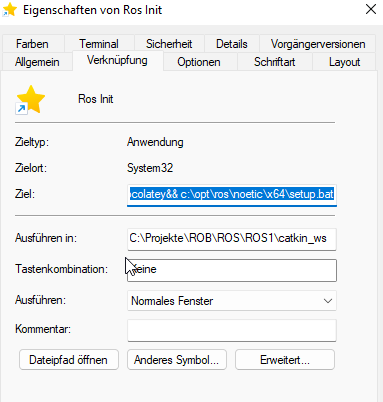The image size is (383, 402).
Task: Select the Schriftart tab
Action: coord(275,62)
